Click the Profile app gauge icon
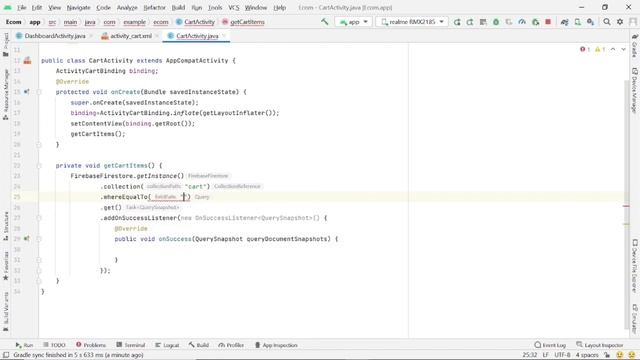The height and width of the screenshot is (360, 640). 522,22
